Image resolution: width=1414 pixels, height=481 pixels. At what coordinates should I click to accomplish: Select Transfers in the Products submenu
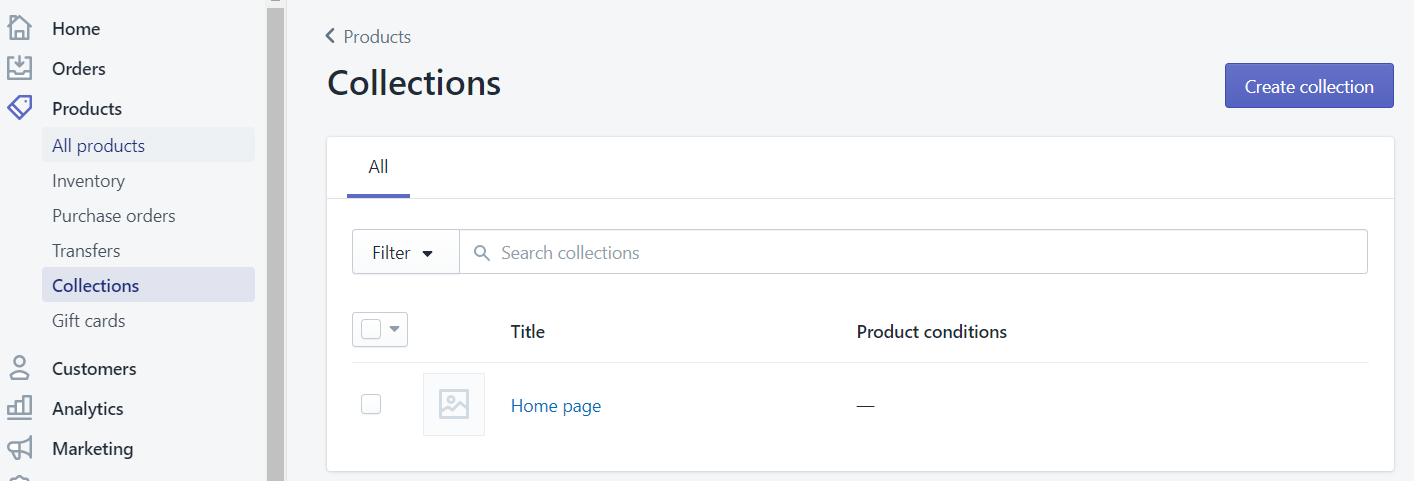click(86, 251)
